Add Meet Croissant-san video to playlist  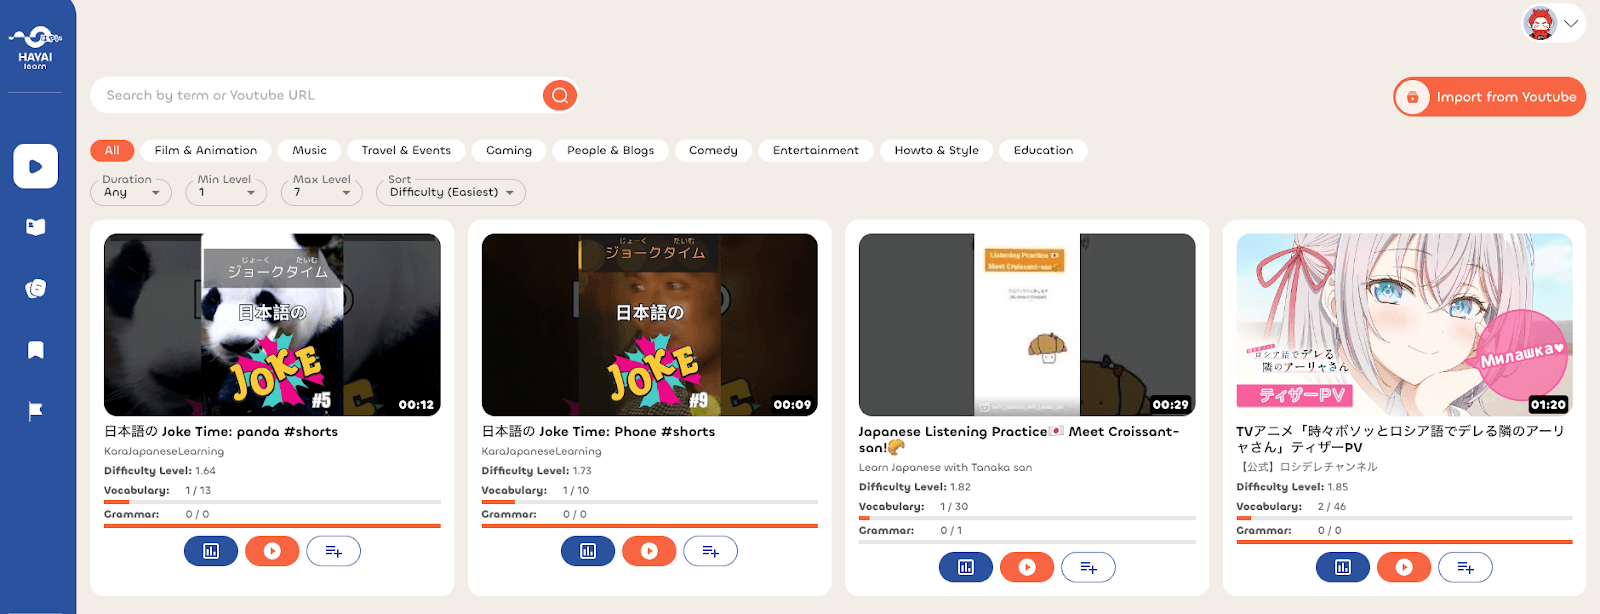point(1088,567)
